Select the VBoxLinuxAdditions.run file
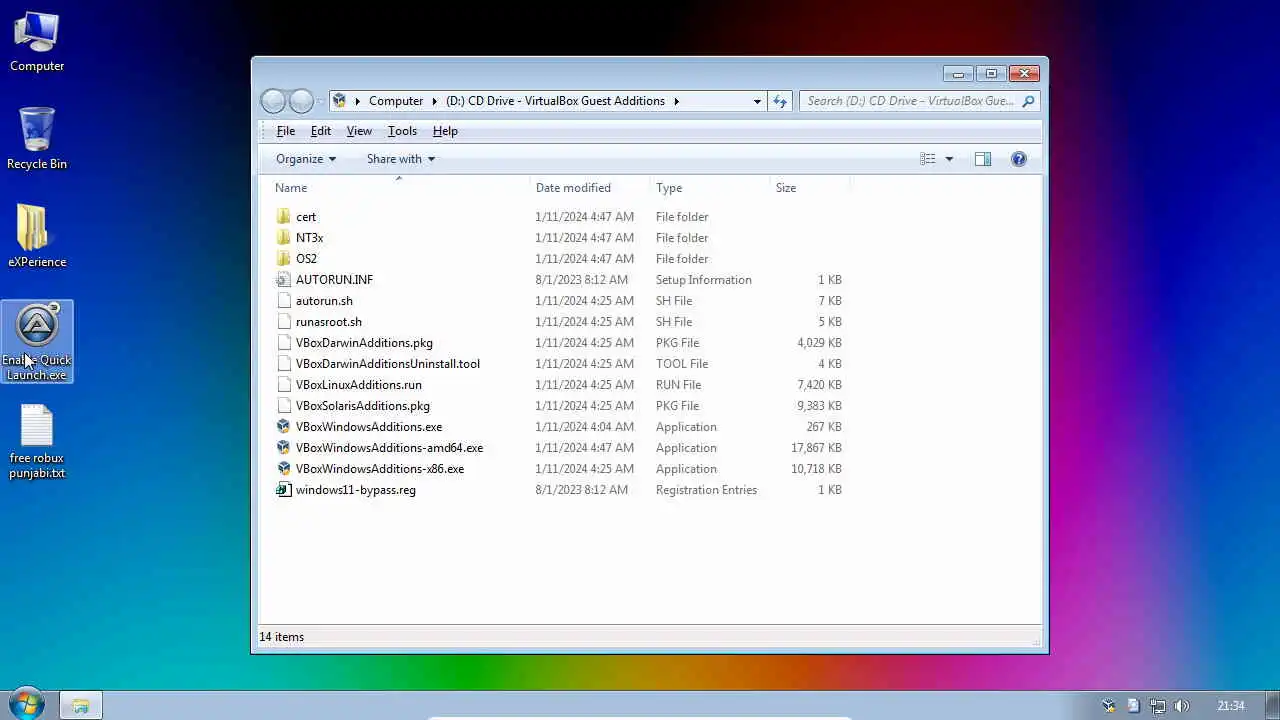Image resolution: width=1280 pixels, height=720 pixels. click(x=359, y=385)
